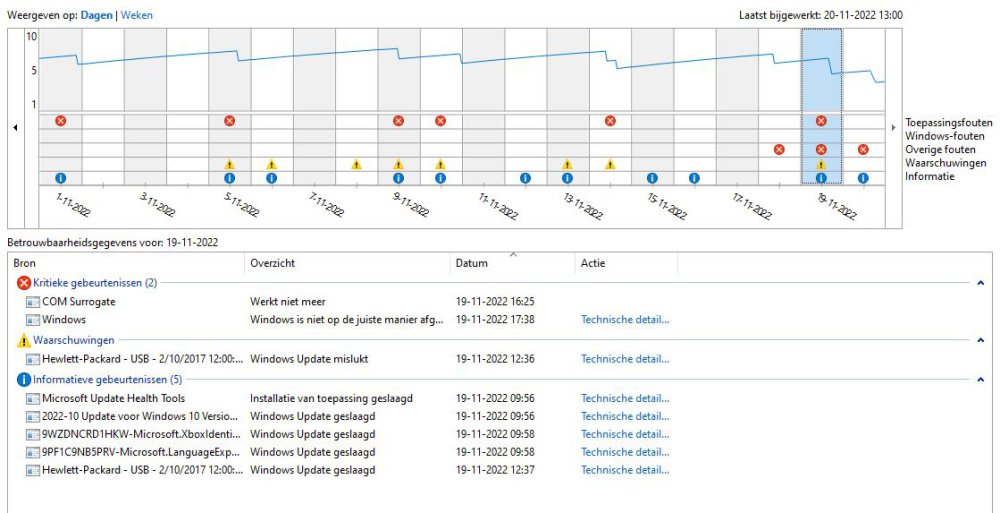Viewport: 1000px width, 513px height.
Task: Collapse the Waarschuwingen group
Action: tap(980, 340)
